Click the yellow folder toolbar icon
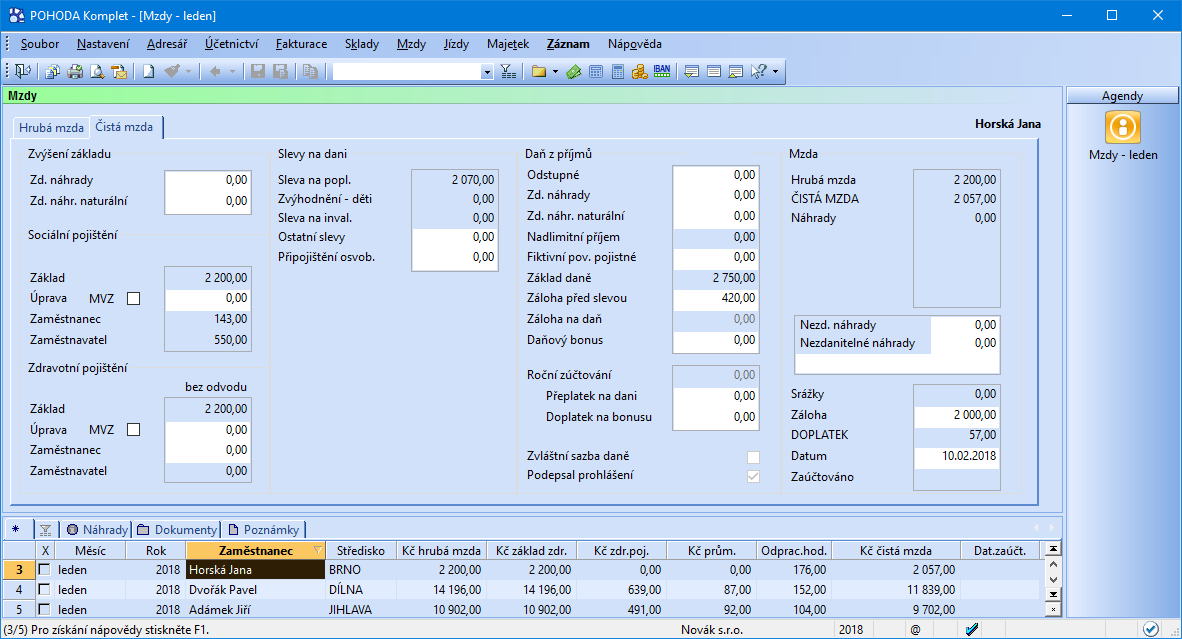The image size is (1182, 639). (538, 72)
